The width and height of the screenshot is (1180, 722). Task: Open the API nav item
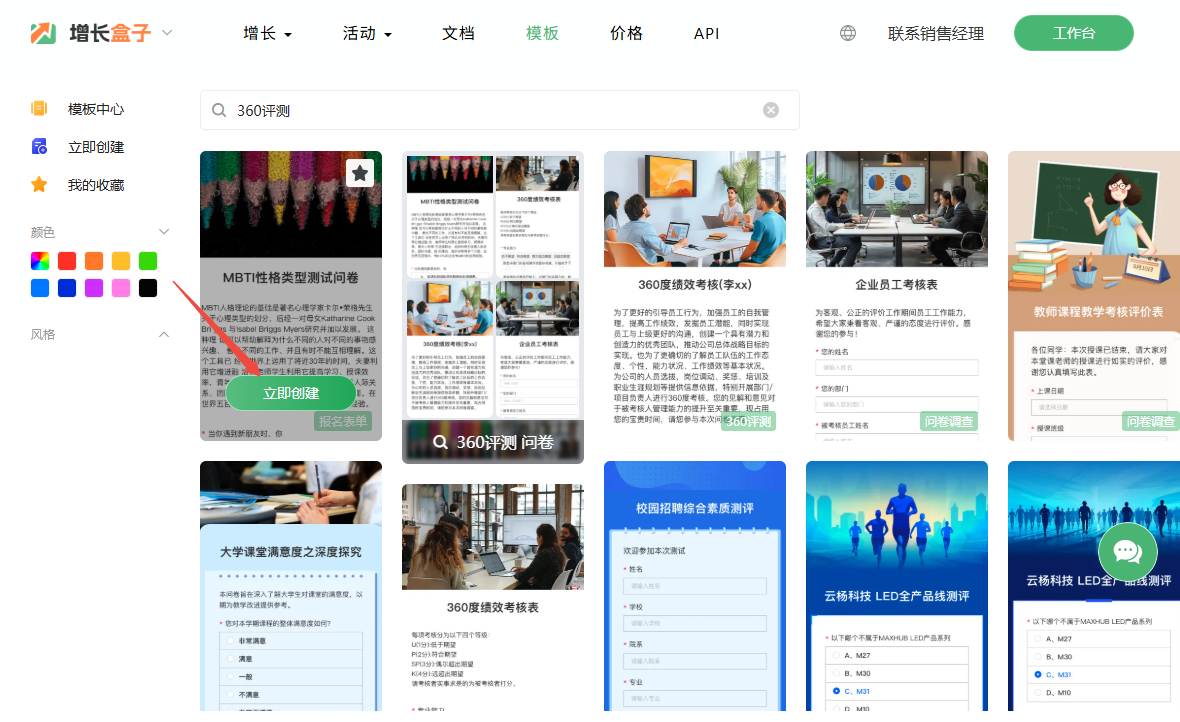click(x=707, y=33)
